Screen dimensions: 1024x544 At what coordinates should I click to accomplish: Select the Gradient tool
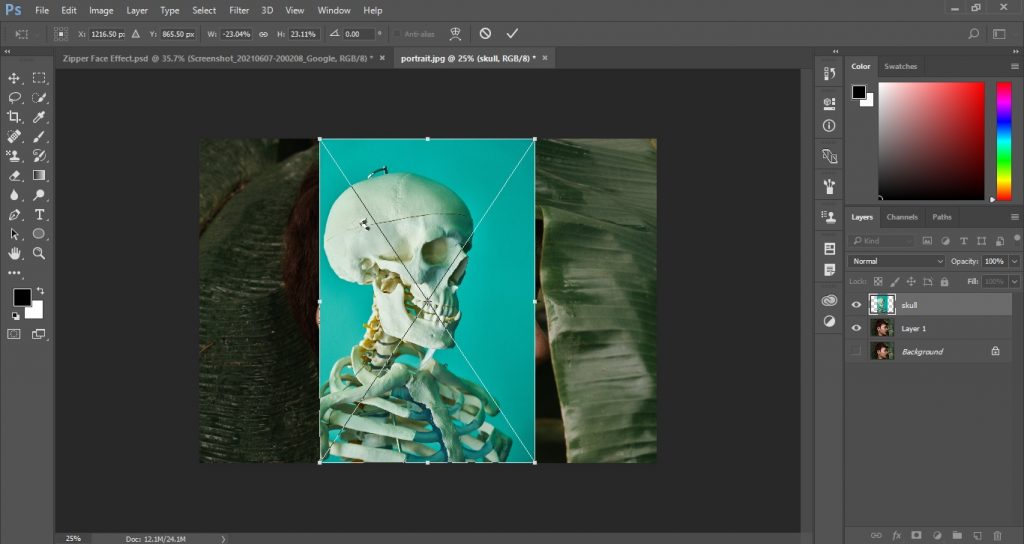[39, 175]
